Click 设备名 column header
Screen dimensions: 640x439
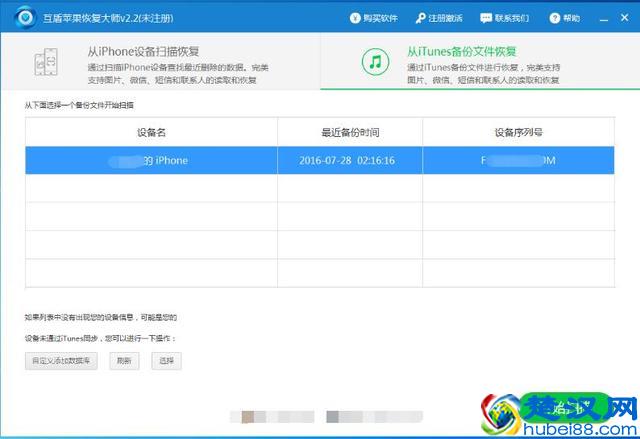click(x=151, y=132)
